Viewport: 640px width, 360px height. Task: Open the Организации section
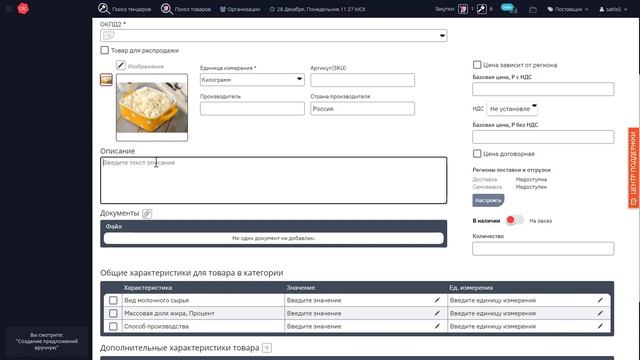coord(240,9)
